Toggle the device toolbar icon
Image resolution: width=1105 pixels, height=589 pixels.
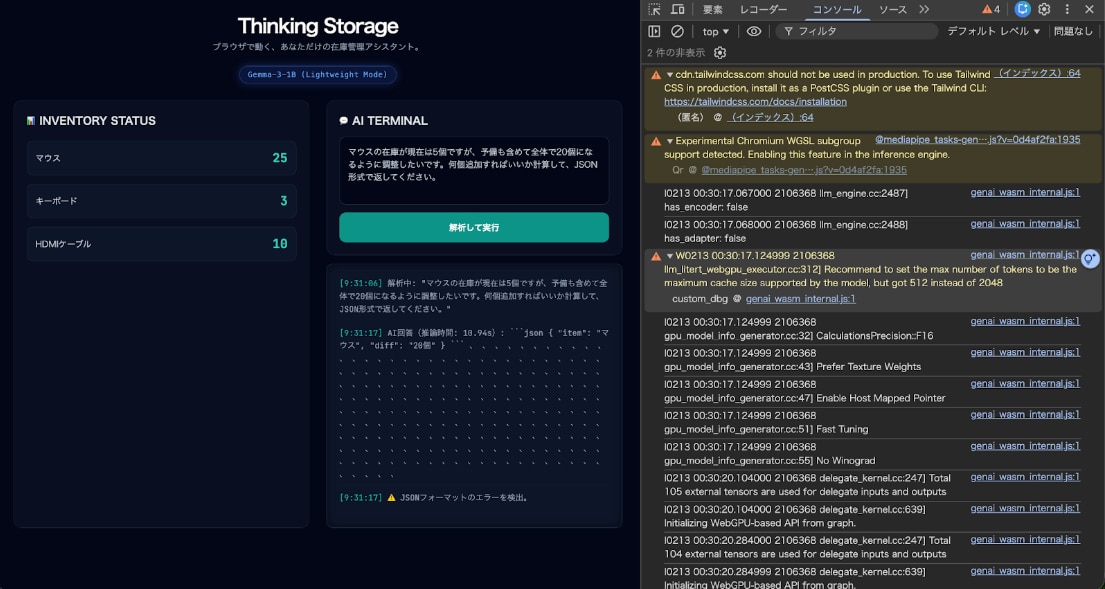[x=677, y=9]
